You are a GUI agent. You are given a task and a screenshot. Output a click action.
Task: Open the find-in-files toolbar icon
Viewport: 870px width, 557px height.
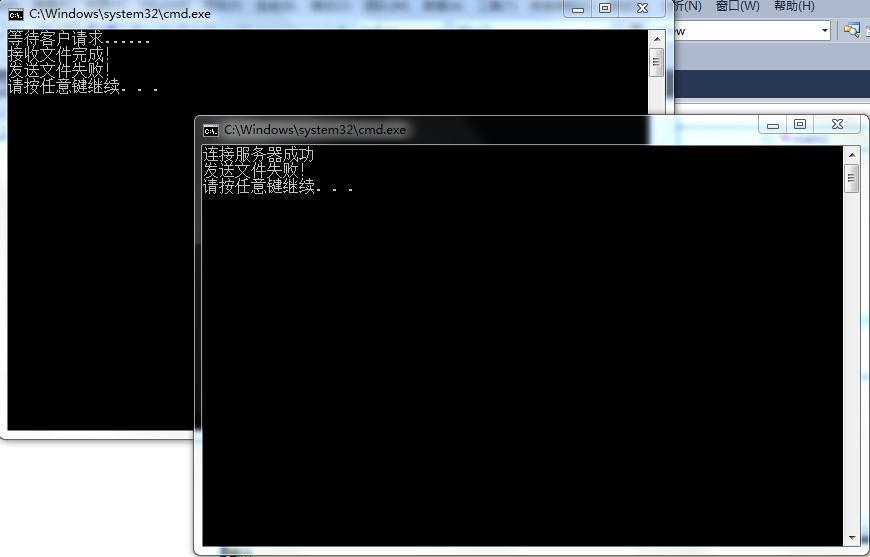coord(851,30)
